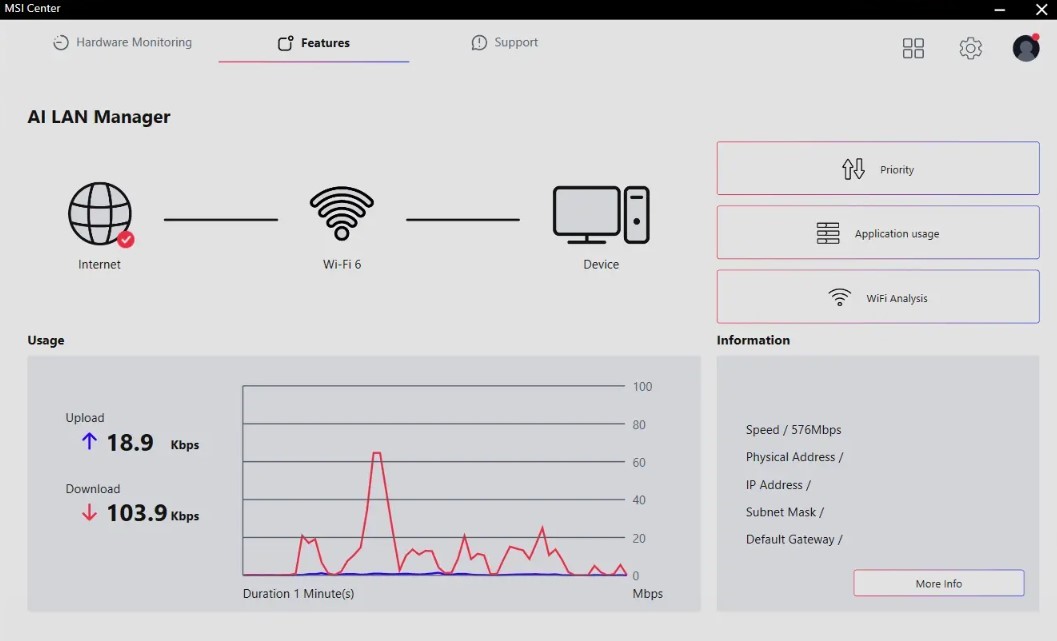Screen dimensions: 1057x641
Task: Minimize the MSI Center window
Action: 1000,9
